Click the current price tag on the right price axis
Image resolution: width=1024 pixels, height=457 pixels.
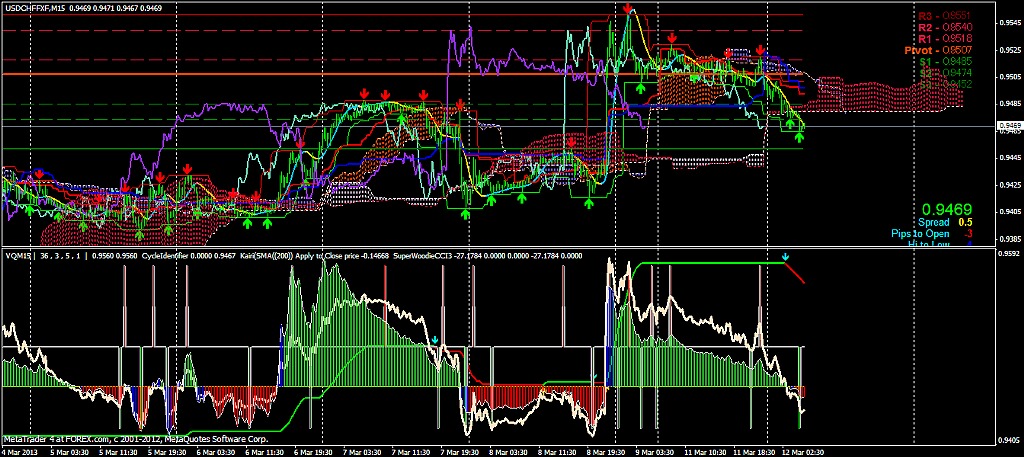click(x=1009, y=126)
